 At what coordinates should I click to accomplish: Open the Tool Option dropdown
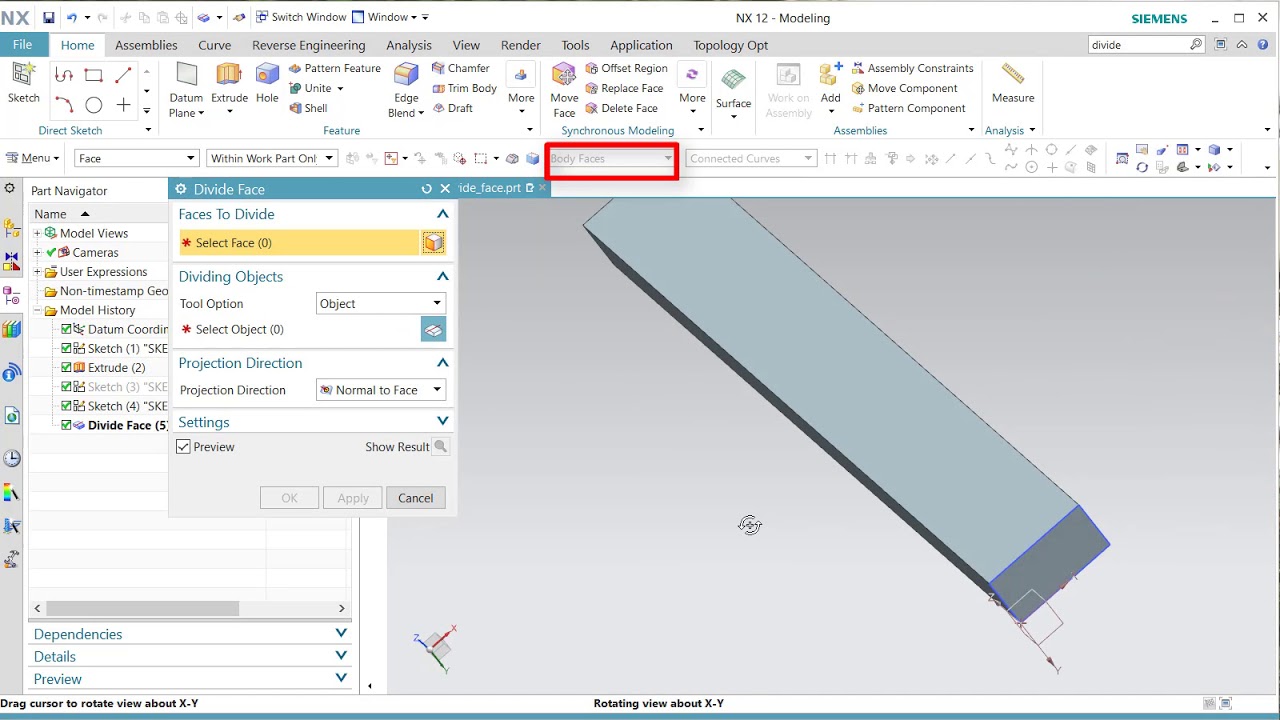[381, 304]
